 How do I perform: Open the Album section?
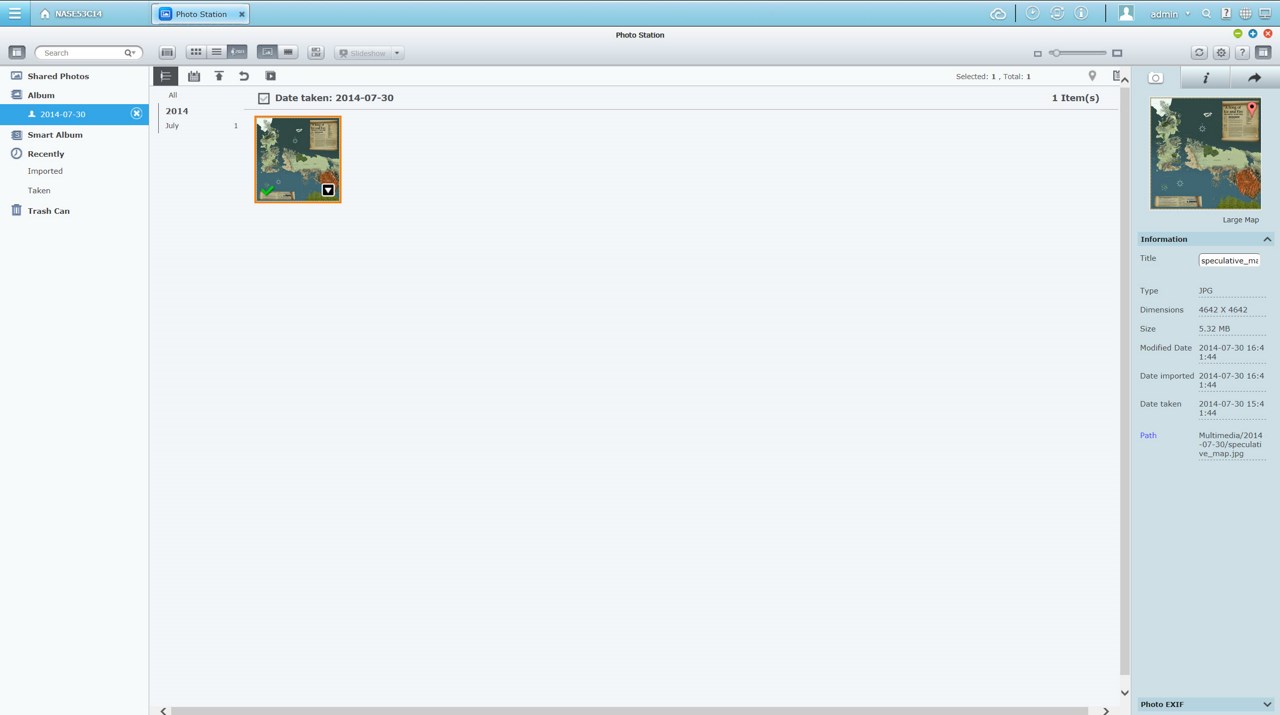(41, 95)
